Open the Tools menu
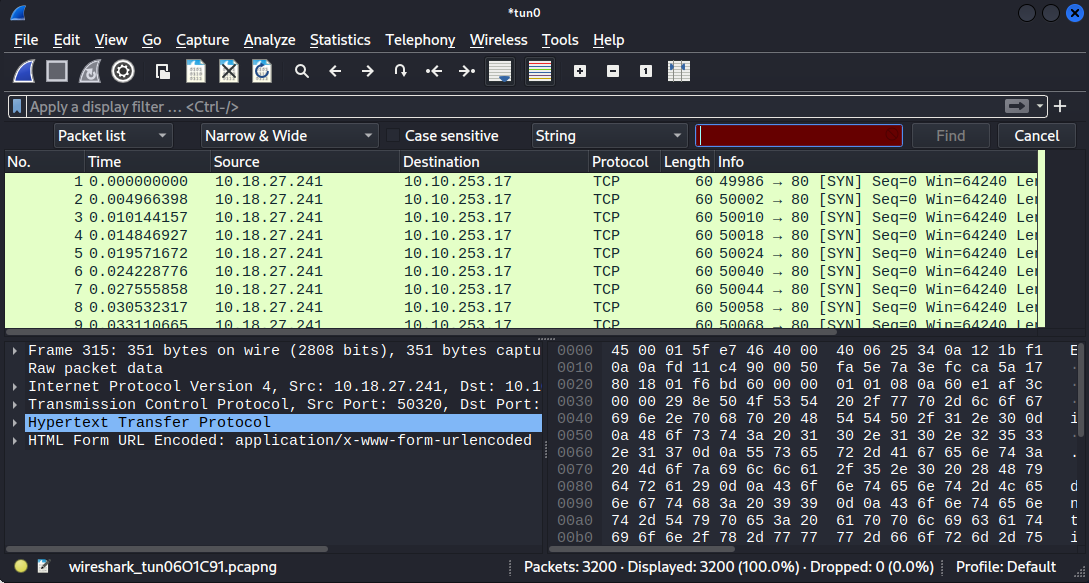Viewport: 1089px width, 583px height. (560, 40)
